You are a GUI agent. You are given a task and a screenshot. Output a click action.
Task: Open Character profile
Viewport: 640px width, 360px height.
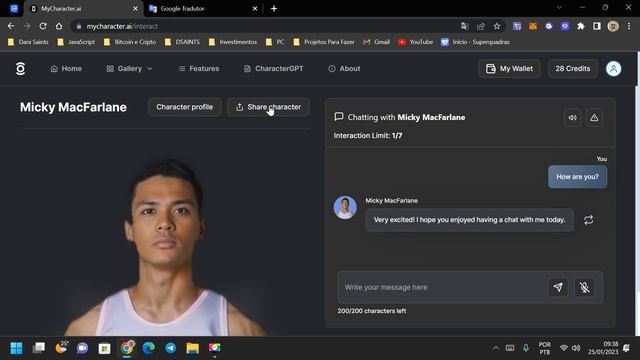click(184, 107)
